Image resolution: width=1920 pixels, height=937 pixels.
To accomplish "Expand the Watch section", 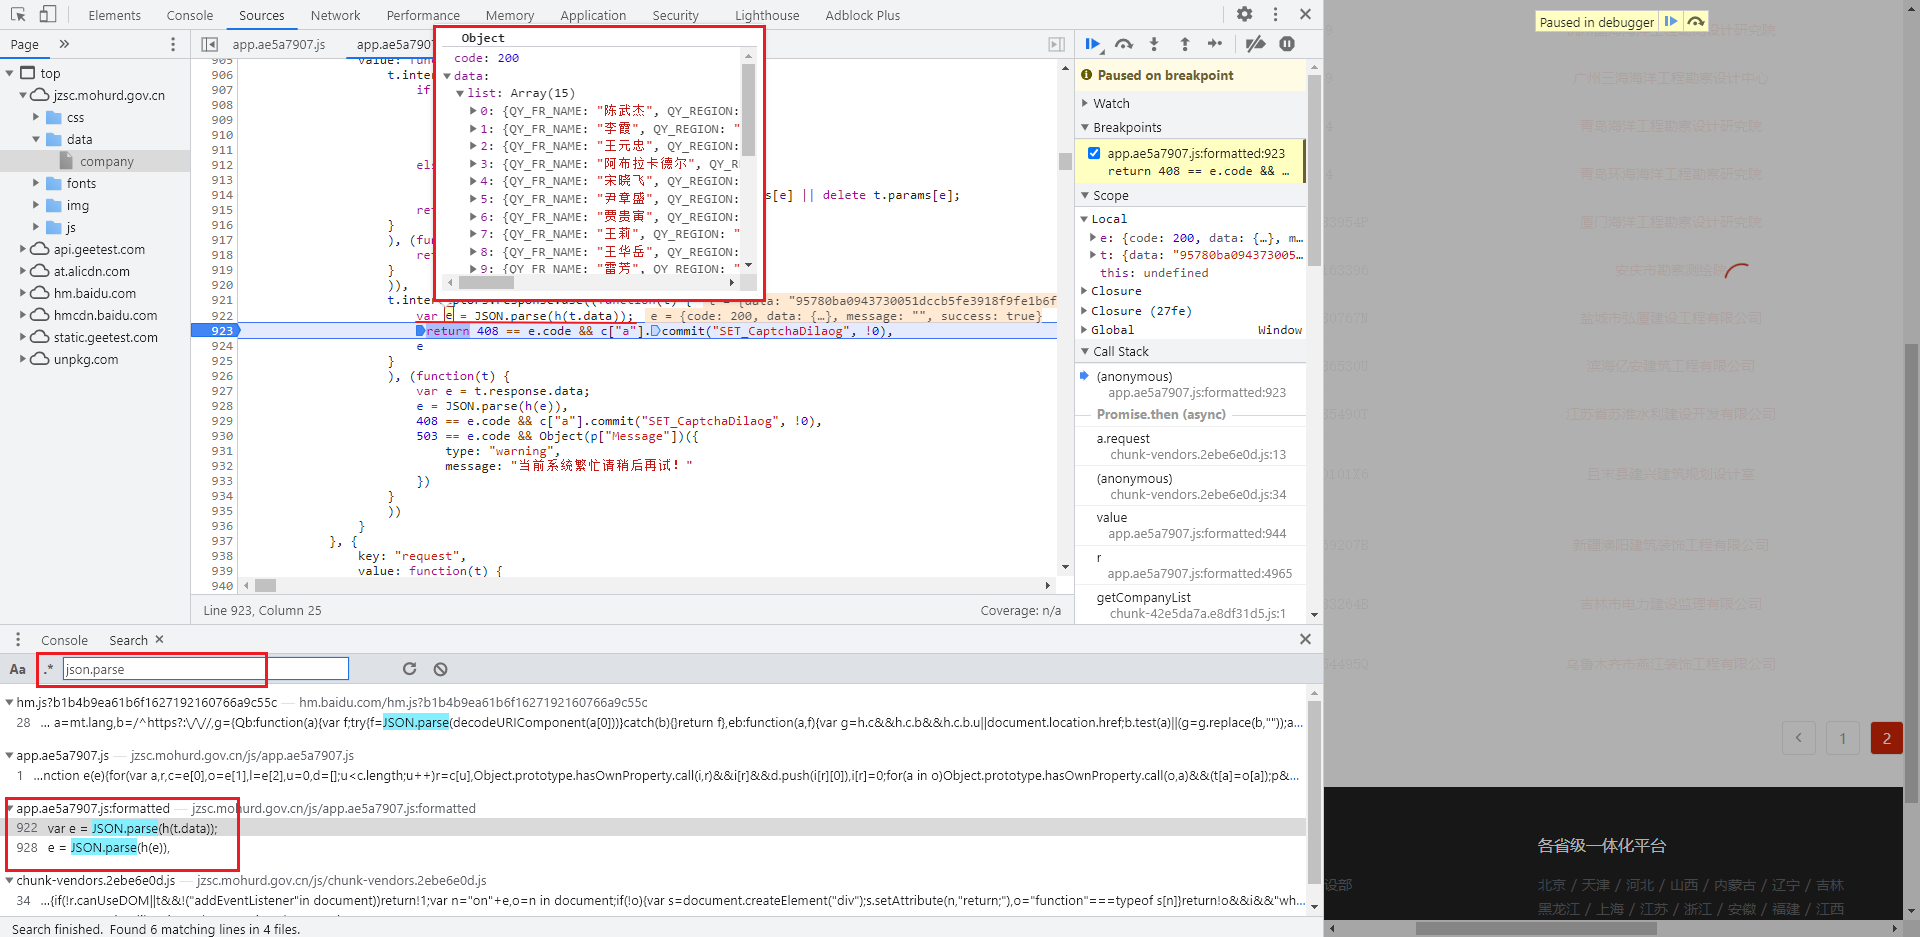I will tap(1110, 103).
